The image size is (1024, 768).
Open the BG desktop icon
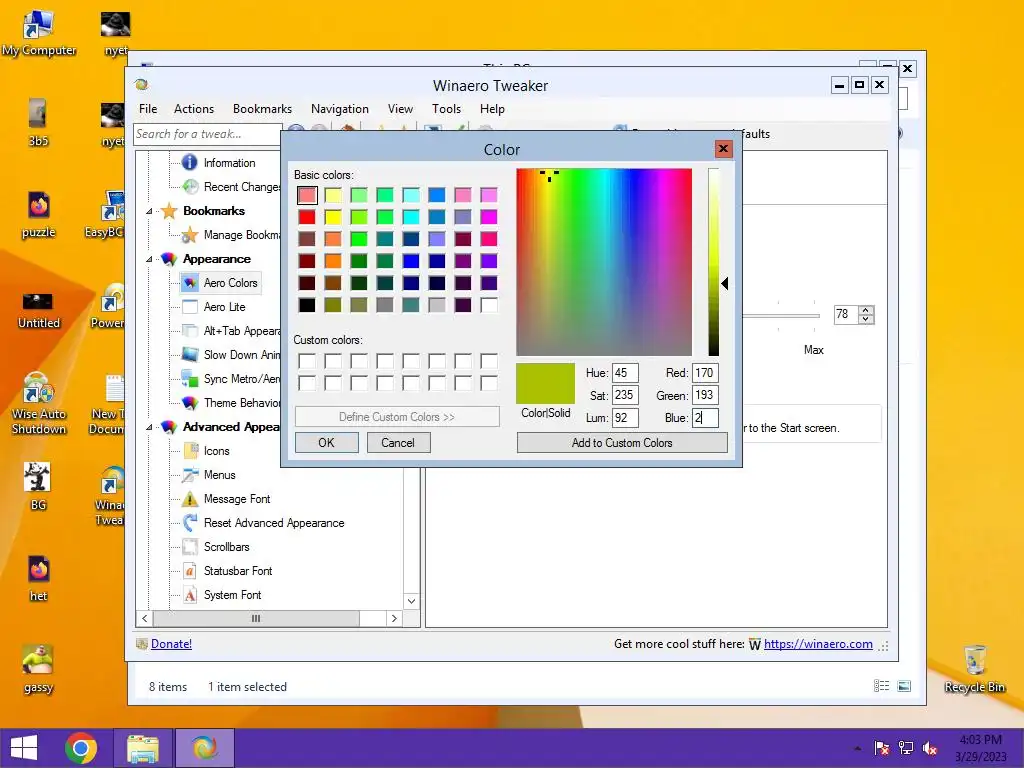[38, 486]
